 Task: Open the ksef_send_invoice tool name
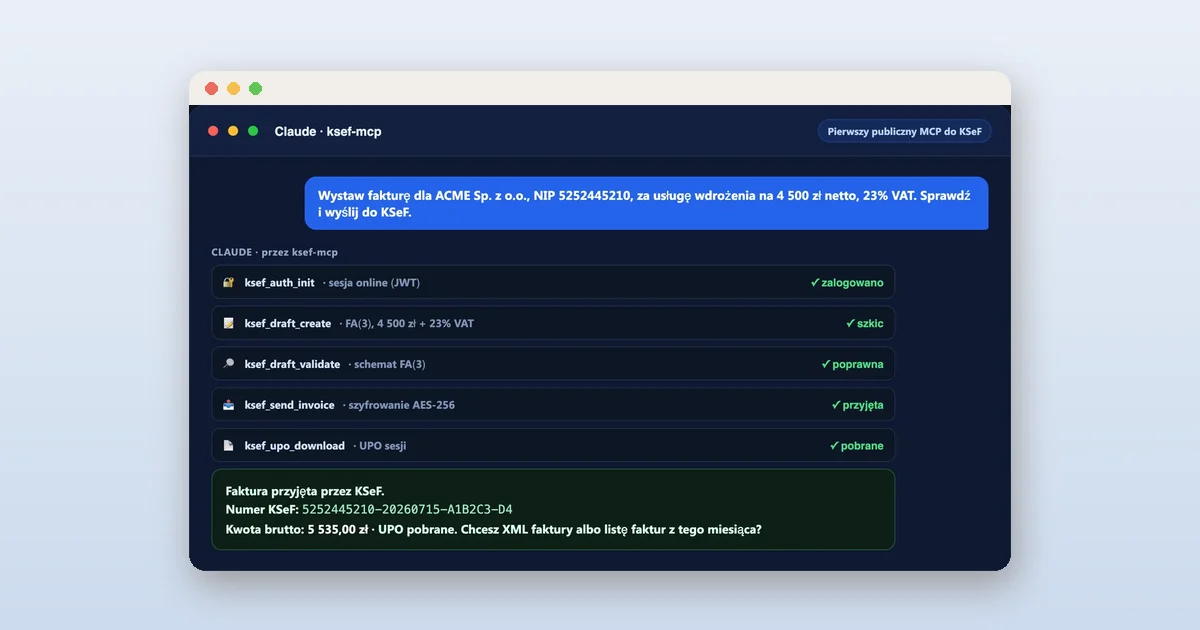coord(290,405)
